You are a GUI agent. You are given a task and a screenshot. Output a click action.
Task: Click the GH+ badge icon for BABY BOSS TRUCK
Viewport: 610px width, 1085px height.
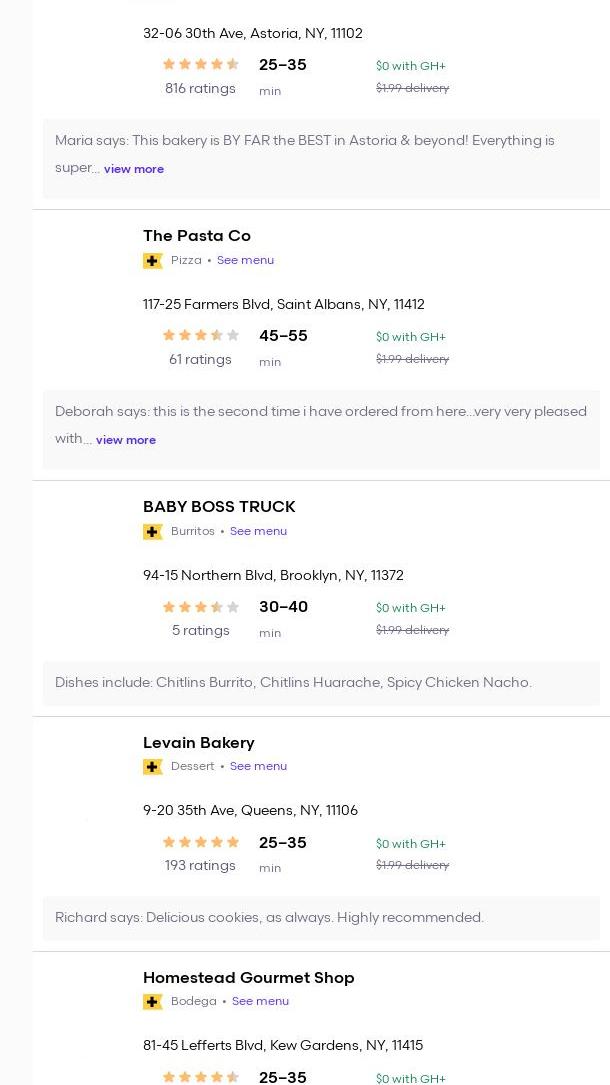(153, 532)
